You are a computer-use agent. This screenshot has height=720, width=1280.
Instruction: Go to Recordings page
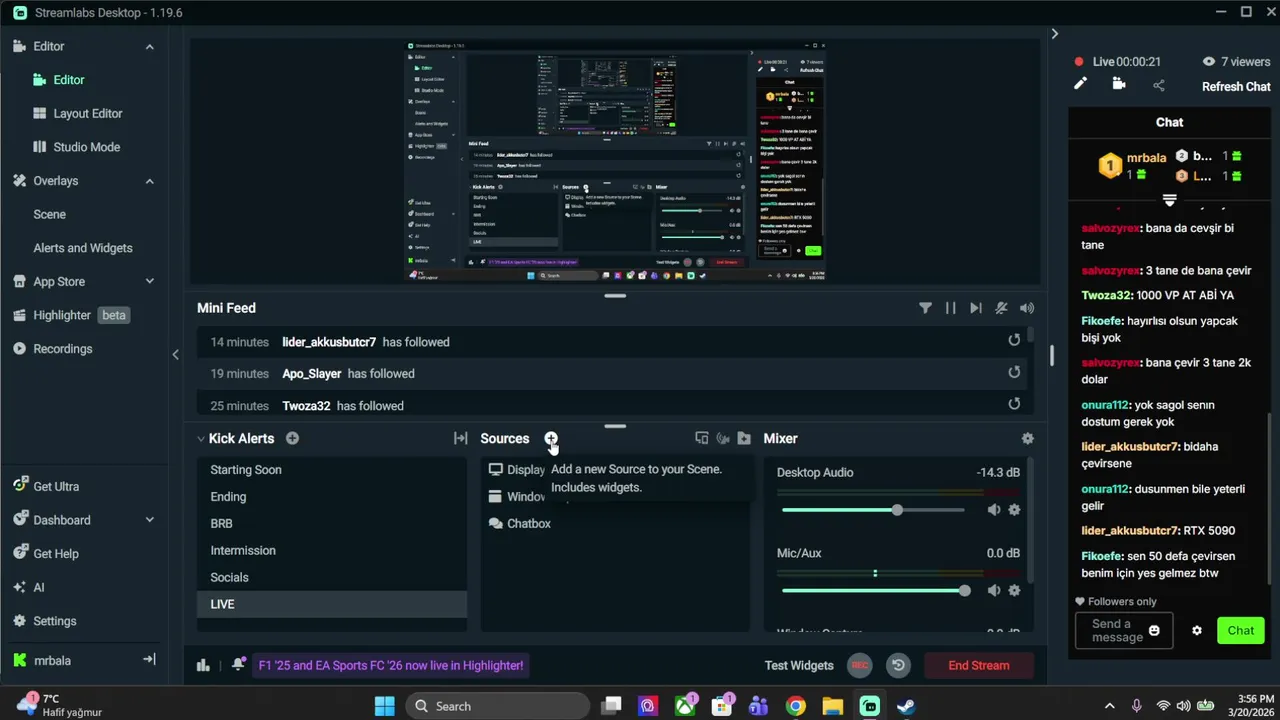point(54,349)
